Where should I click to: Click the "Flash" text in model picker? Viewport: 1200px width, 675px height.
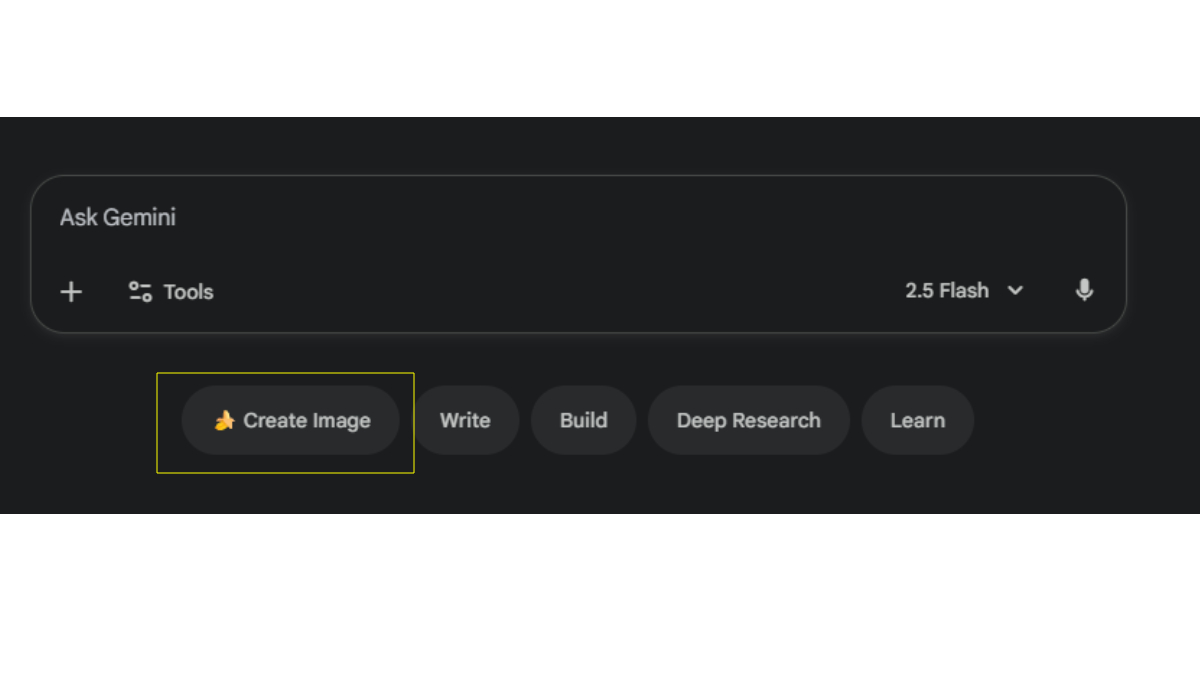pos(964,291)
